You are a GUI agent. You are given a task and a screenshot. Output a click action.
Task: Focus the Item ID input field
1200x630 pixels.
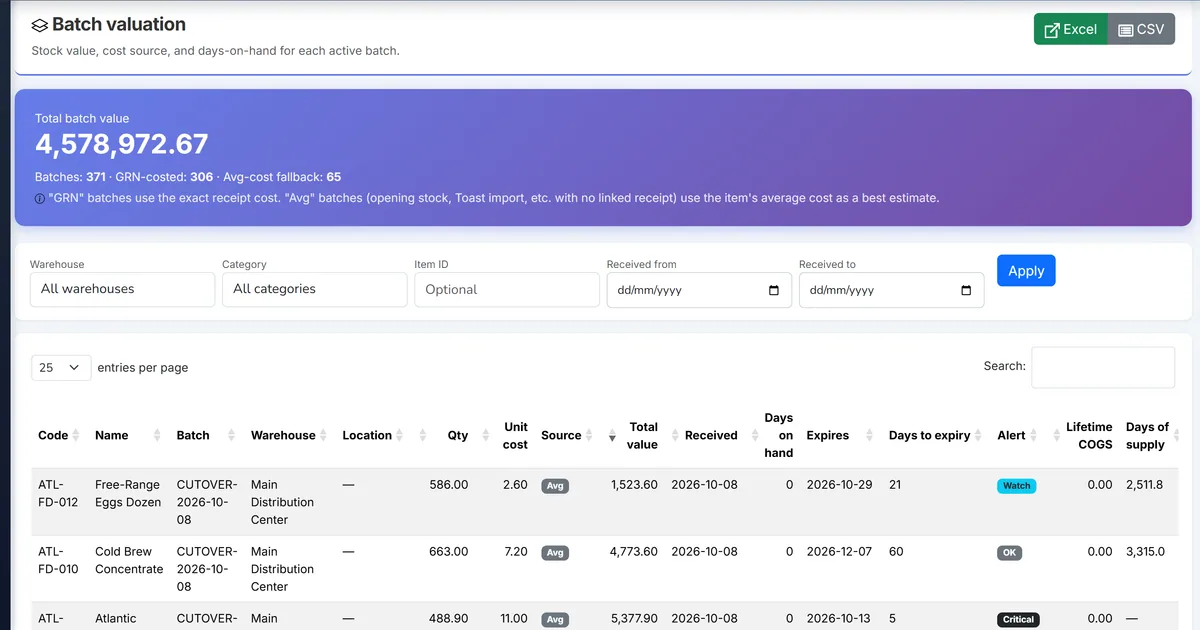[x=507, y=289]
